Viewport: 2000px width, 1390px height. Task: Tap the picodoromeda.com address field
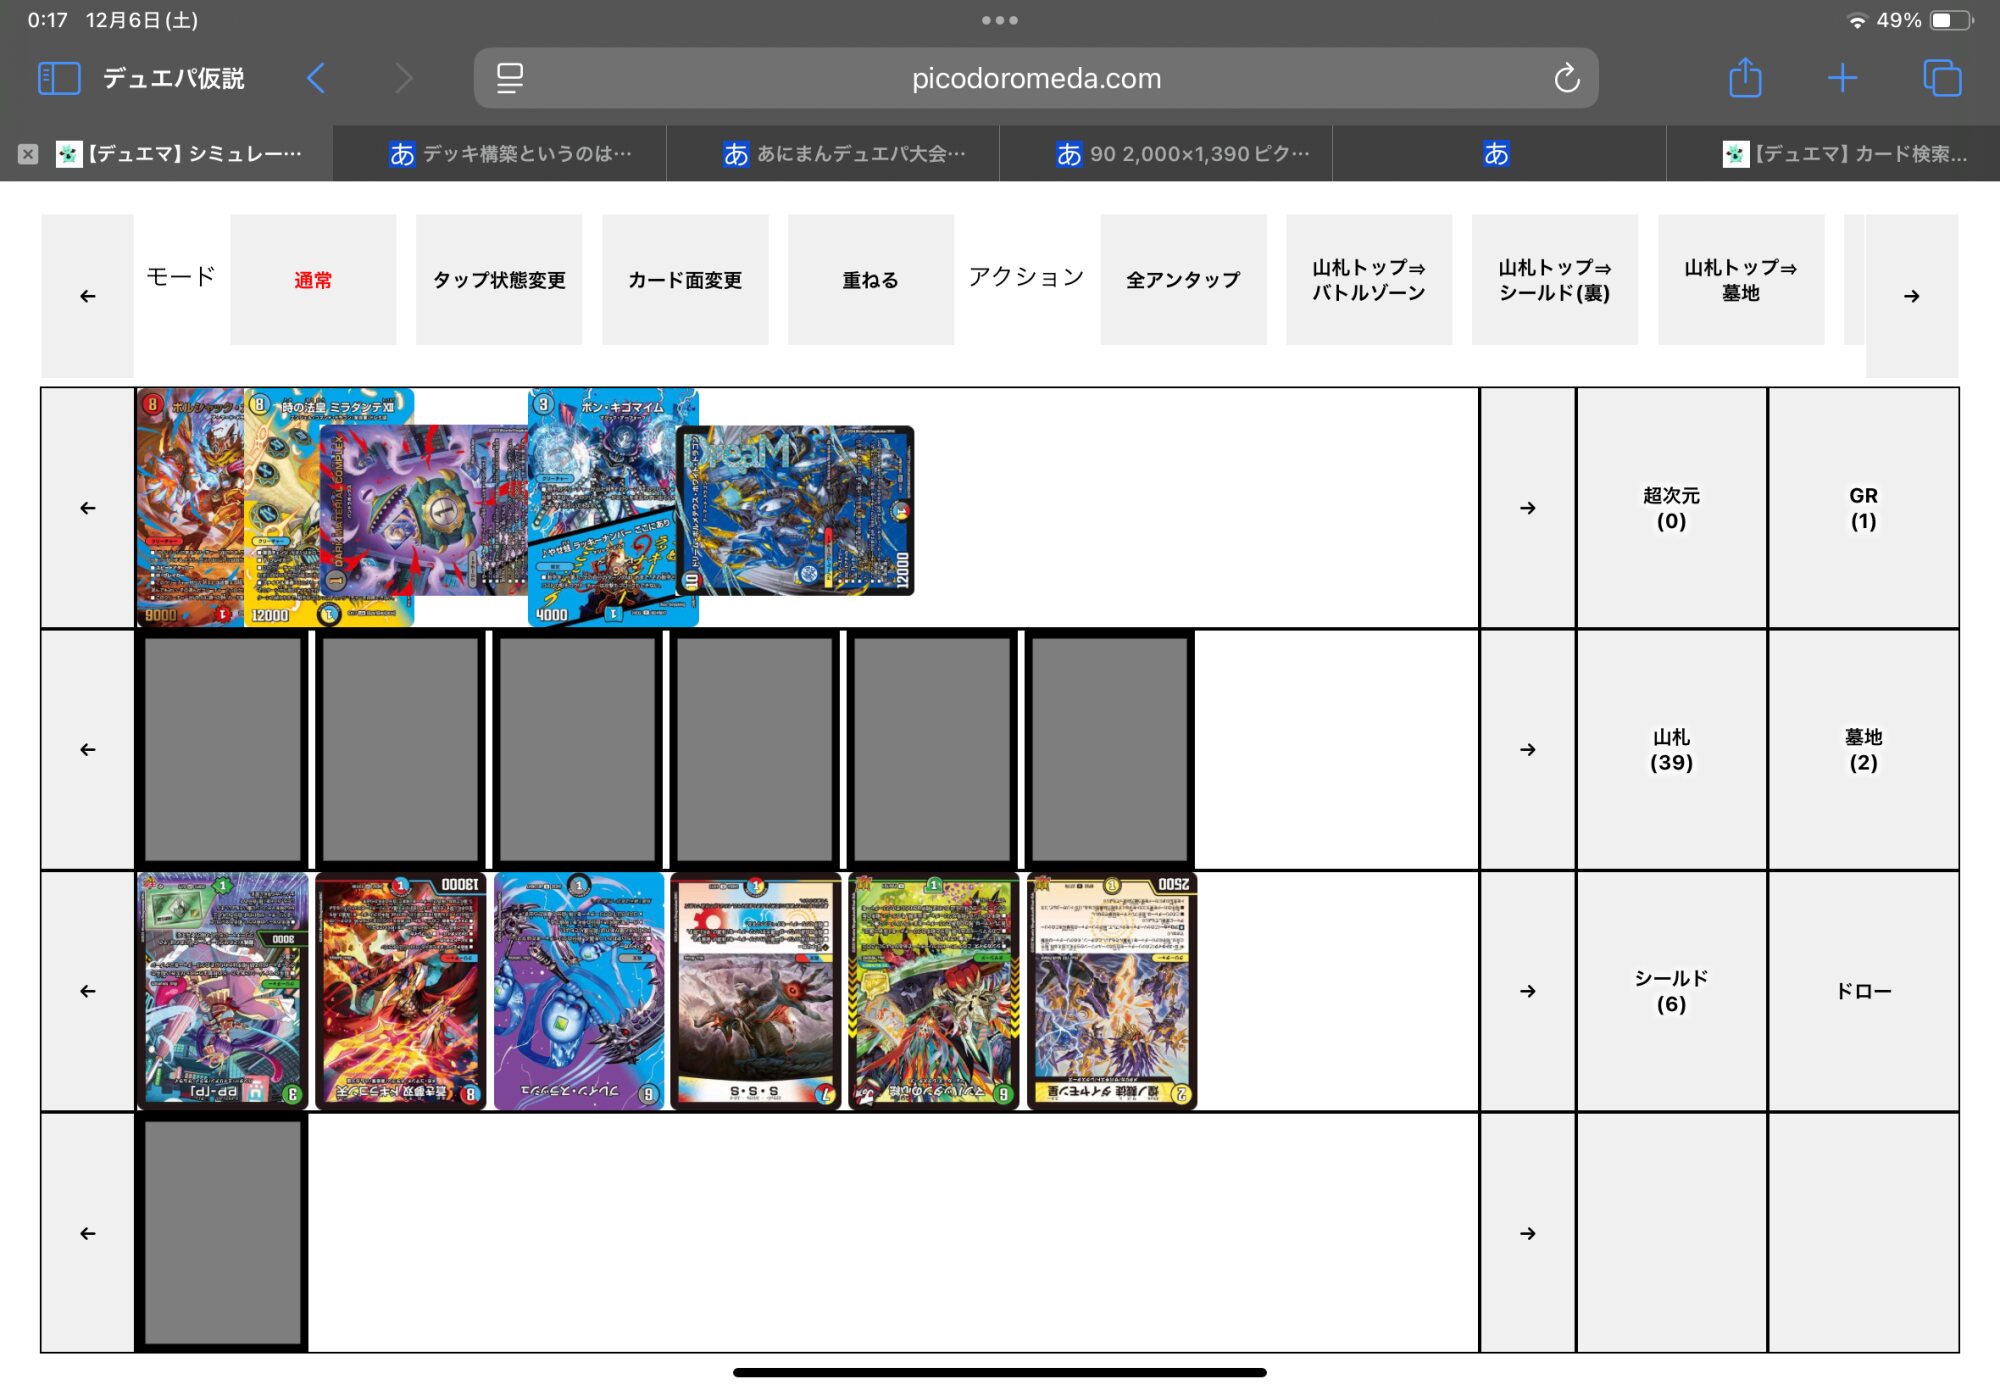(x=1036, y=78)
